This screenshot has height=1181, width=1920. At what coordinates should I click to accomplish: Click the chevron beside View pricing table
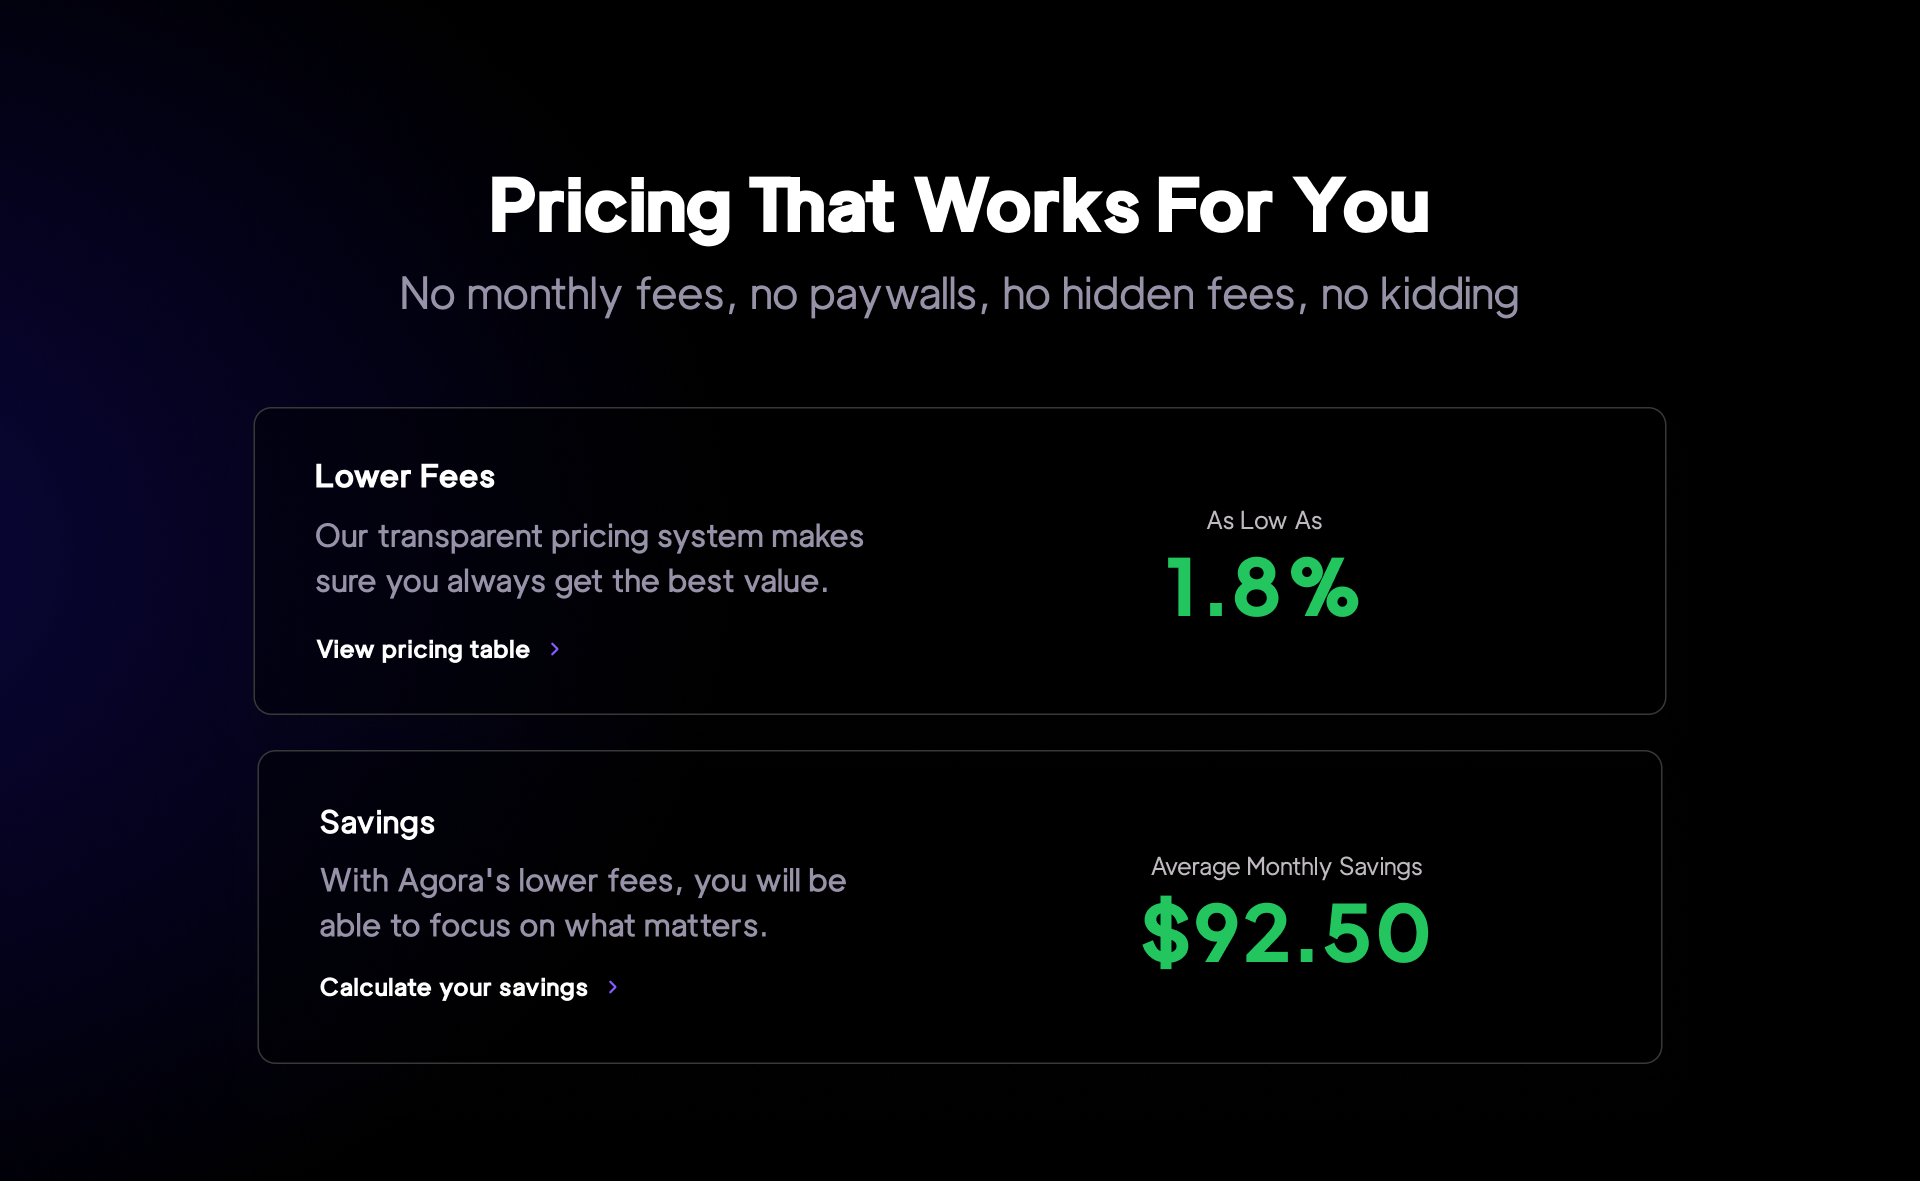[x=555, y=650]
